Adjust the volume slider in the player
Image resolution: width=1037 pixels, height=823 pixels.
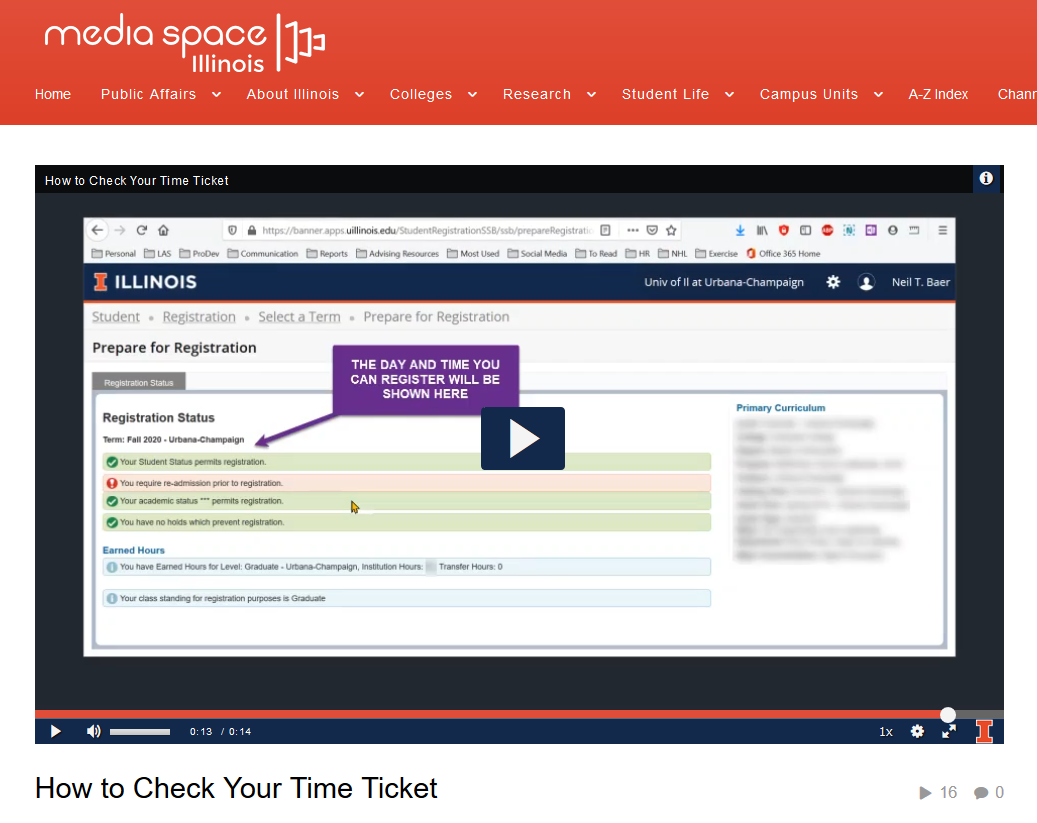coord(140,731)
